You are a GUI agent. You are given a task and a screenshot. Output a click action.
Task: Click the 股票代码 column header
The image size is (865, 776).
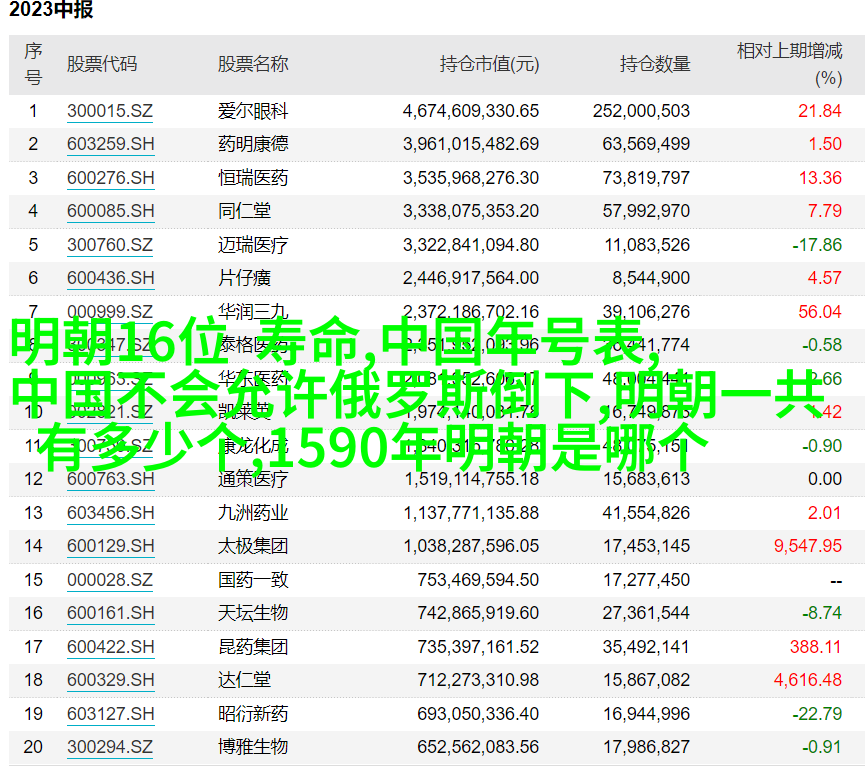coord(102,65)
